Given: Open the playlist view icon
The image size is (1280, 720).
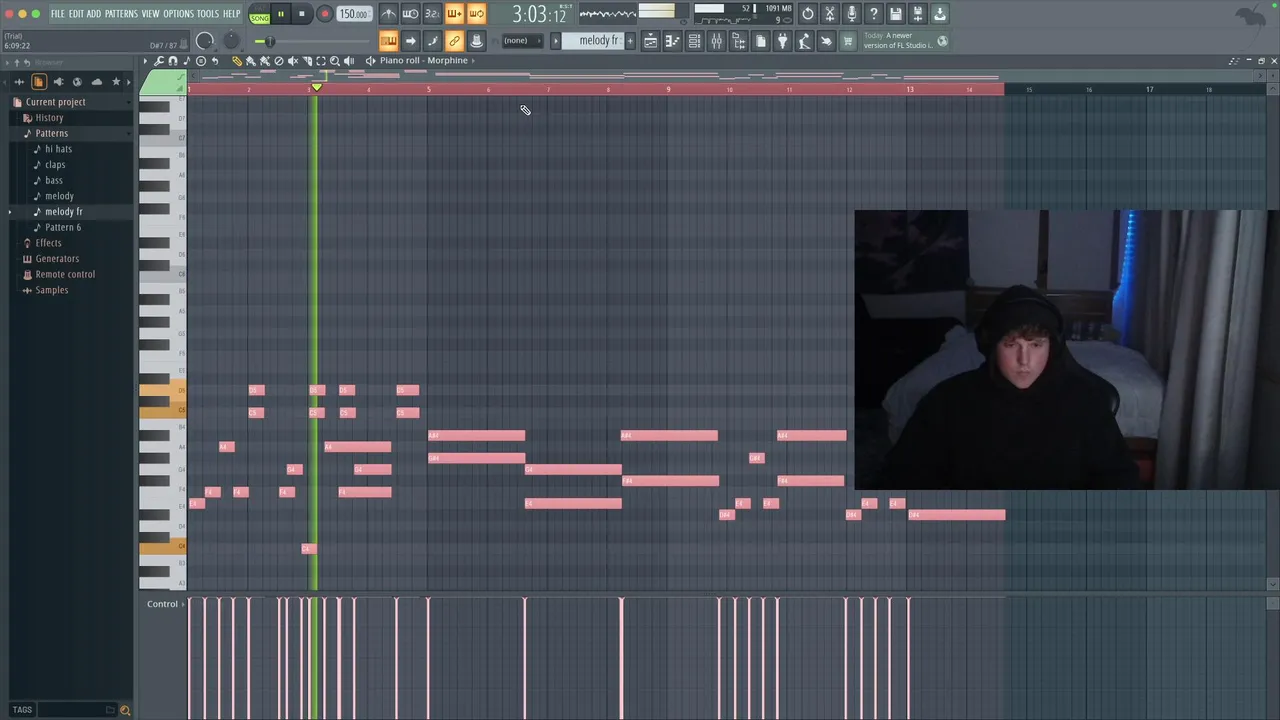Looking at the screenshot, I should click(650, 41).
